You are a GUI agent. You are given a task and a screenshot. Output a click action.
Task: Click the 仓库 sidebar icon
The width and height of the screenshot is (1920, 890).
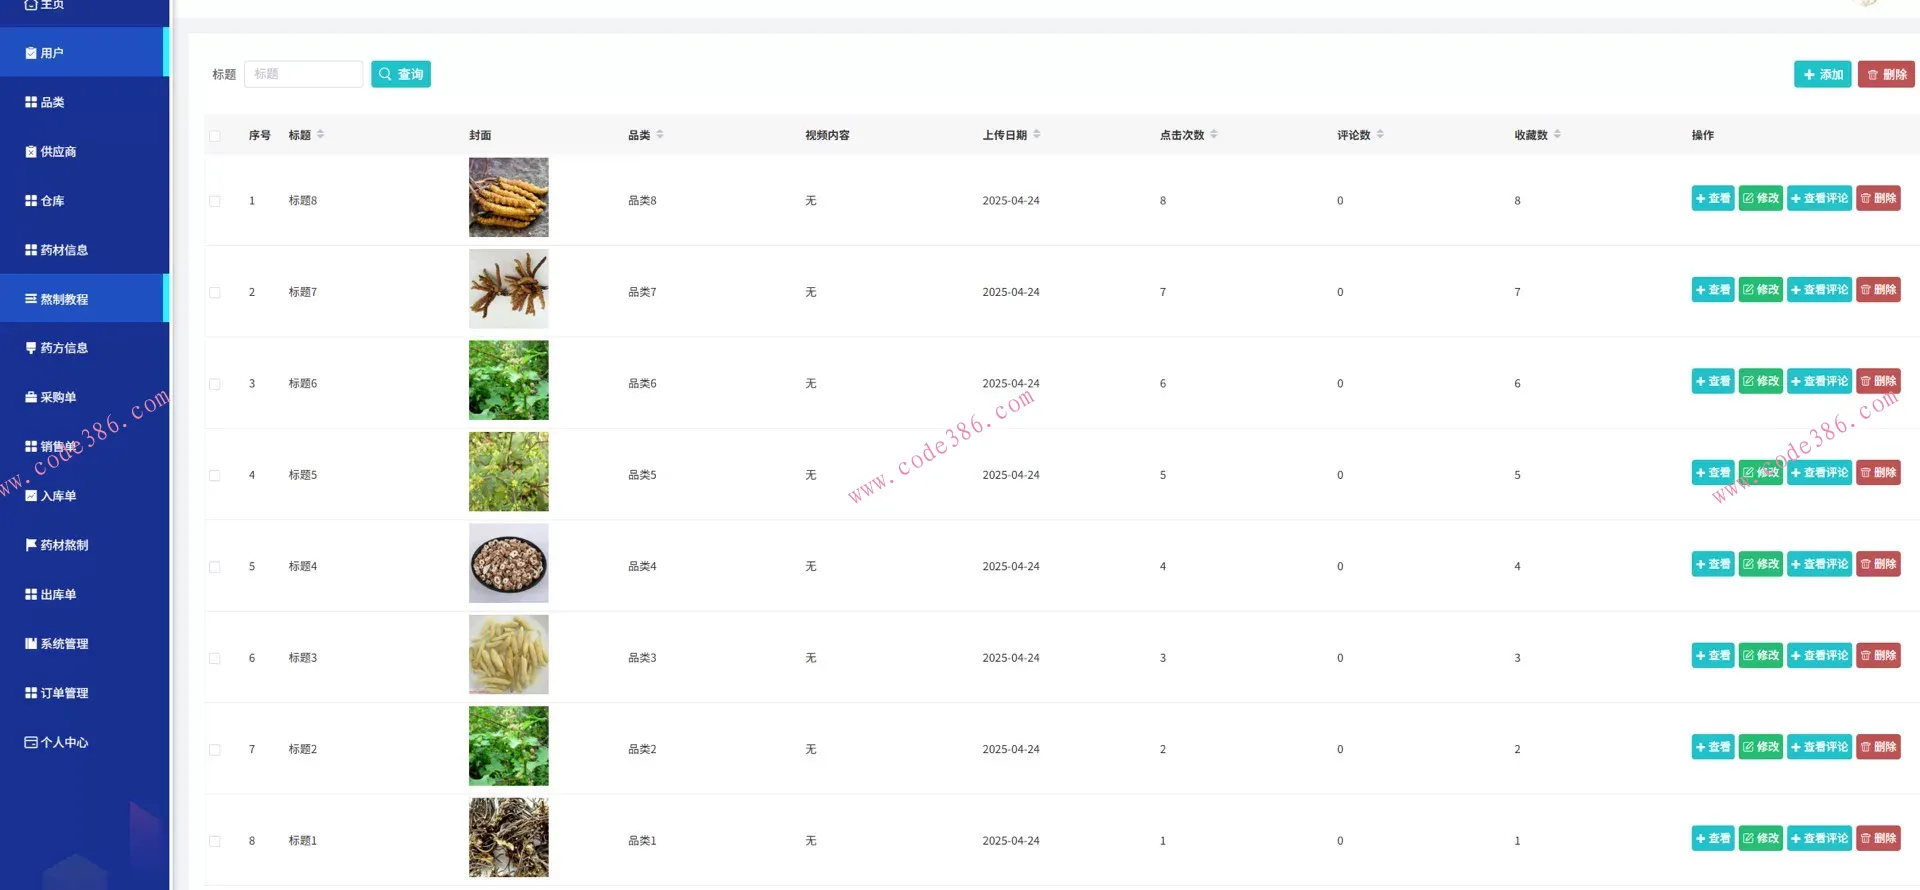31,201
